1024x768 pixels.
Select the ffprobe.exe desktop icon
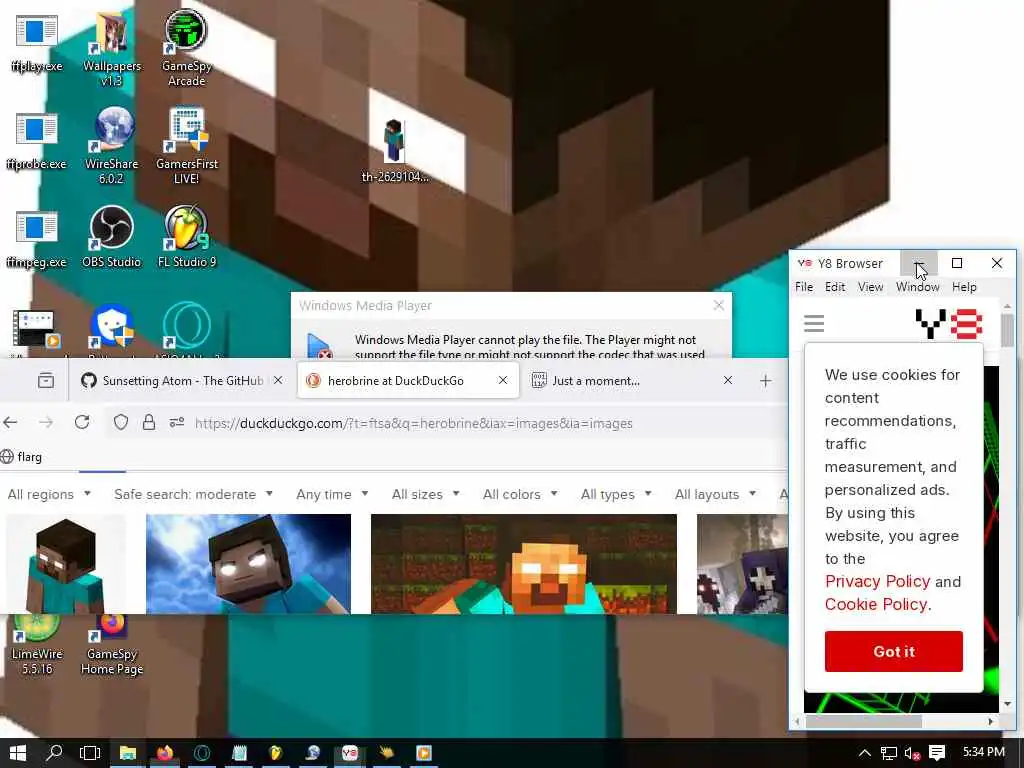click(x=36, y=141)
